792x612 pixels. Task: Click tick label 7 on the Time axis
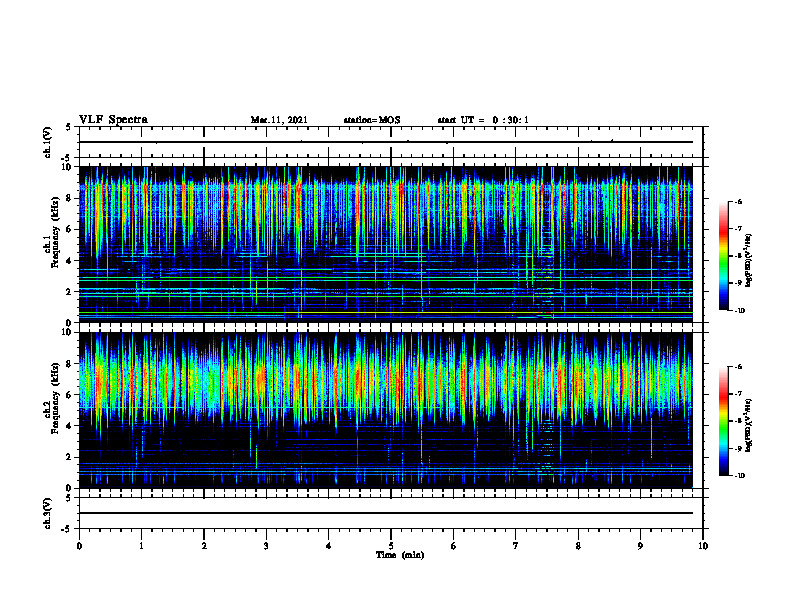coord(516,546)
